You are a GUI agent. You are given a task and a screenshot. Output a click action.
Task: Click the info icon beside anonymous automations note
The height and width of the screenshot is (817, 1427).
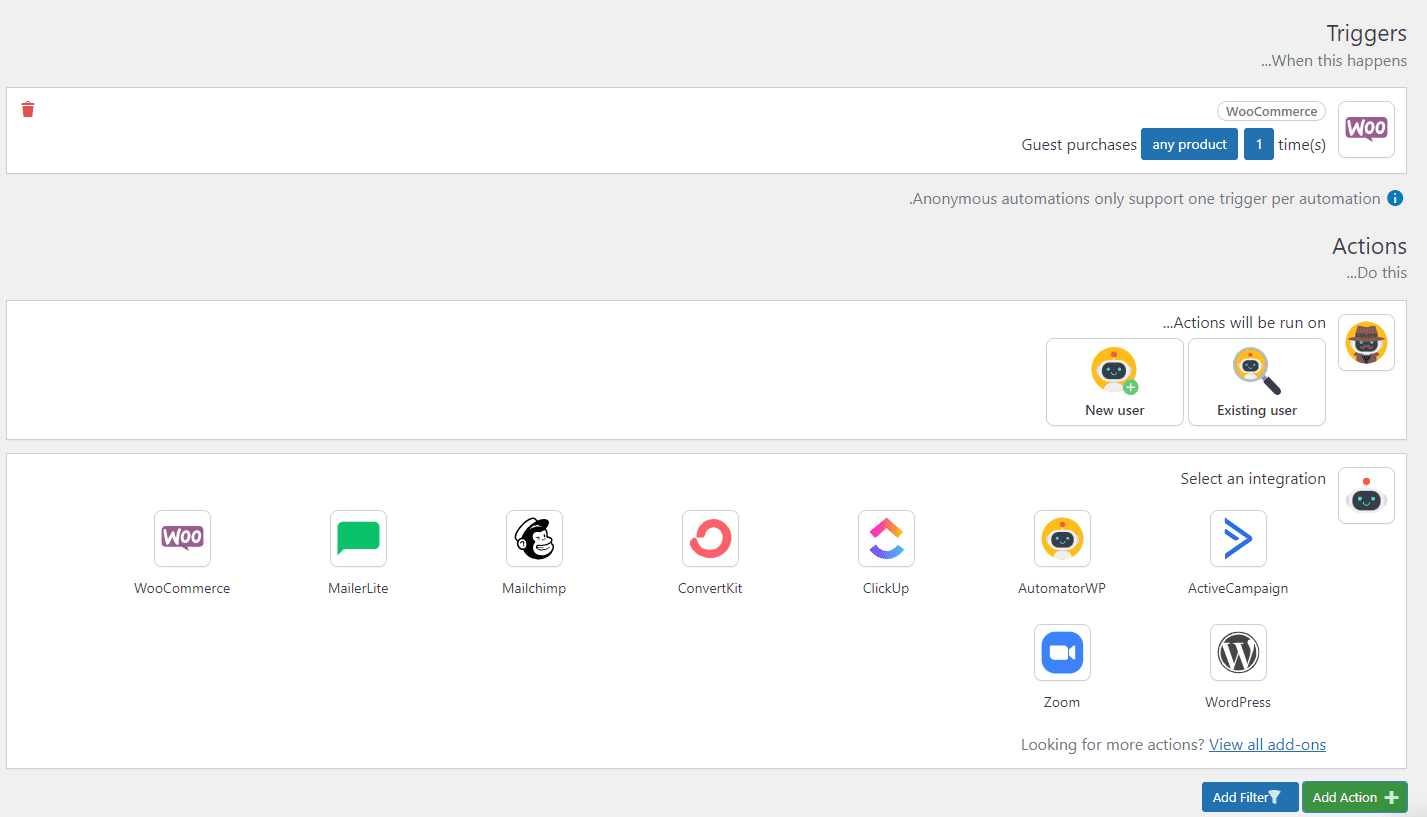click(1395, 198)
